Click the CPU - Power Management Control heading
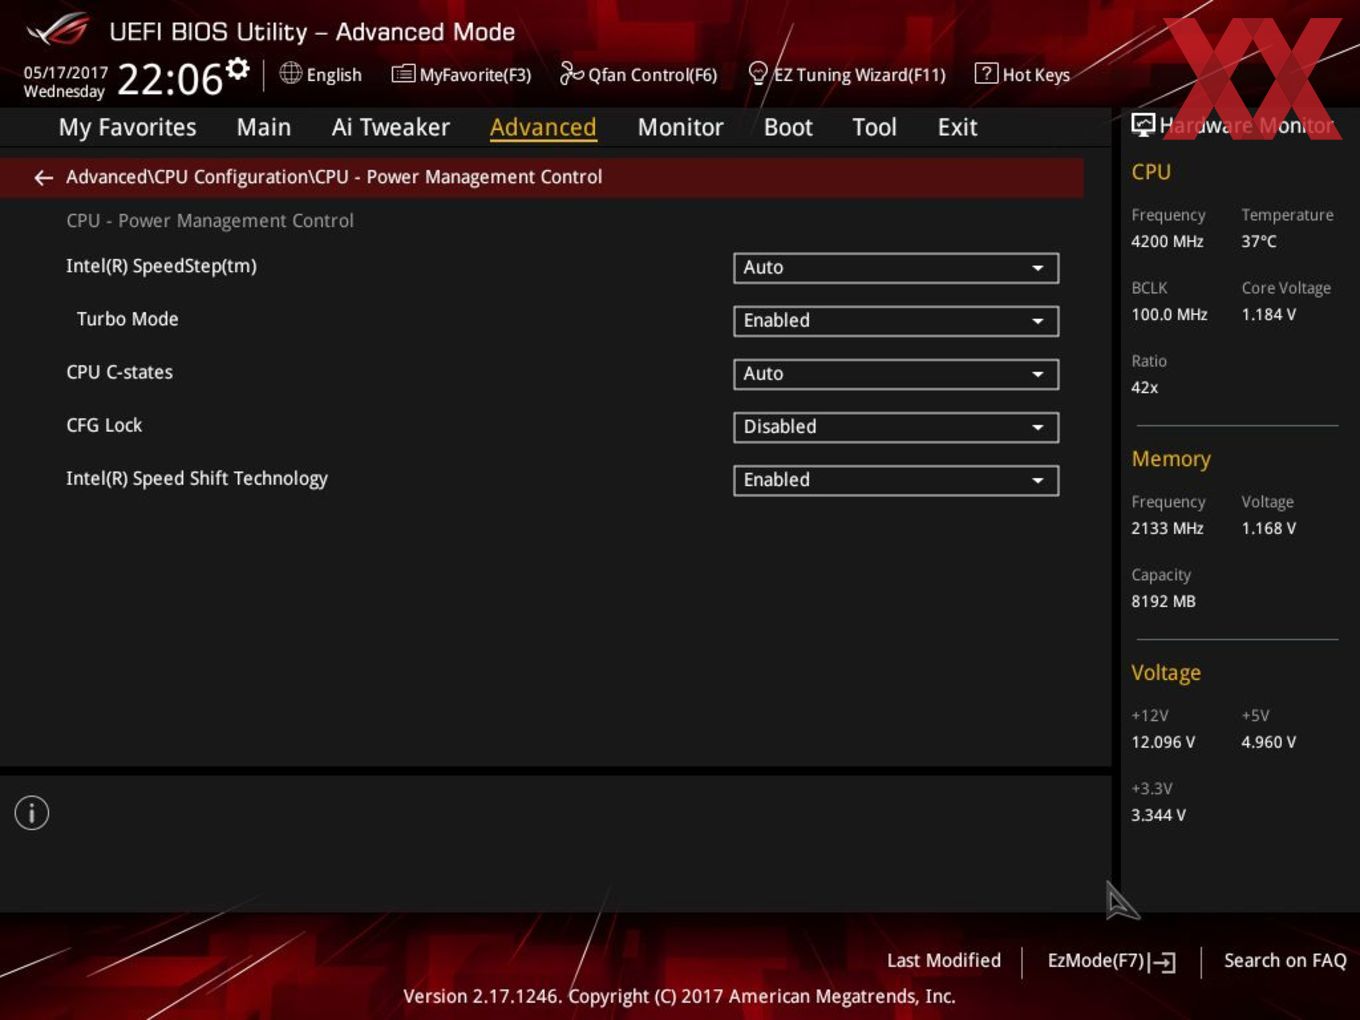The width and height of the screenshot is (1360, 1020). click(x=210, y=221)
